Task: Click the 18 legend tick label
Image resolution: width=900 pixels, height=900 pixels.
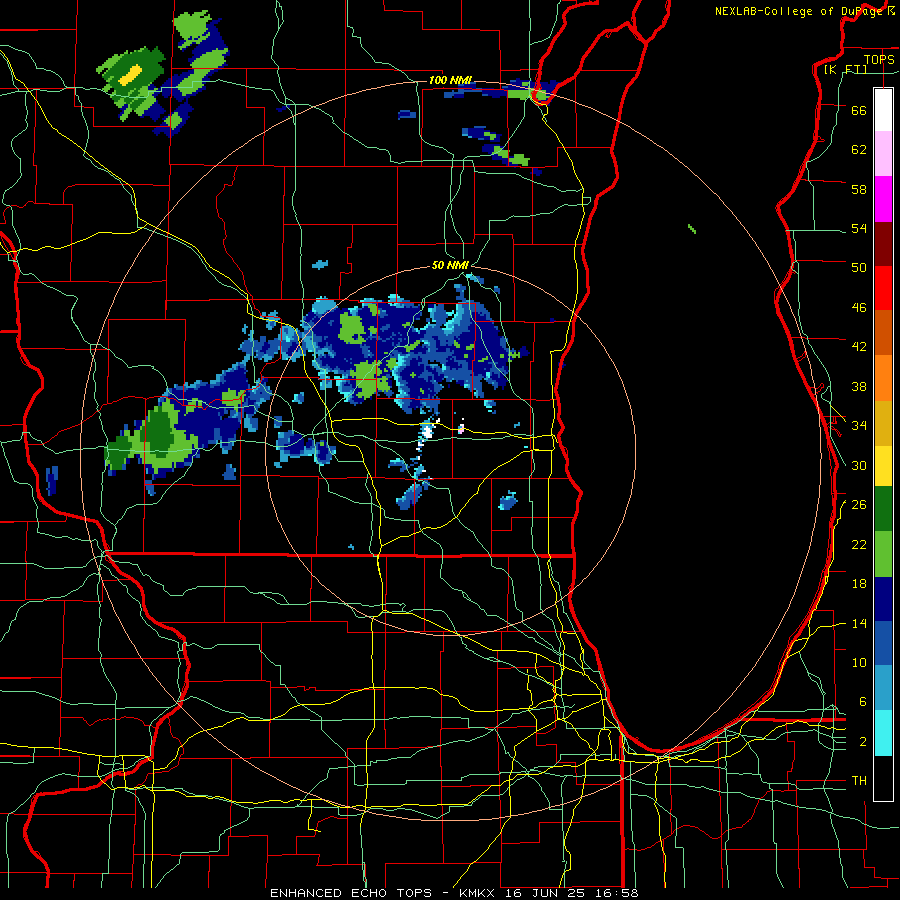Action: [x=859, y=584]
